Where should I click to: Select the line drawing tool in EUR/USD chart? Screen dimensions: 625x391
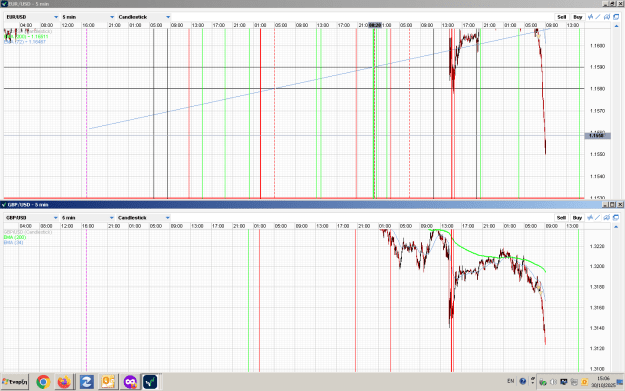[x=598, y=17]
